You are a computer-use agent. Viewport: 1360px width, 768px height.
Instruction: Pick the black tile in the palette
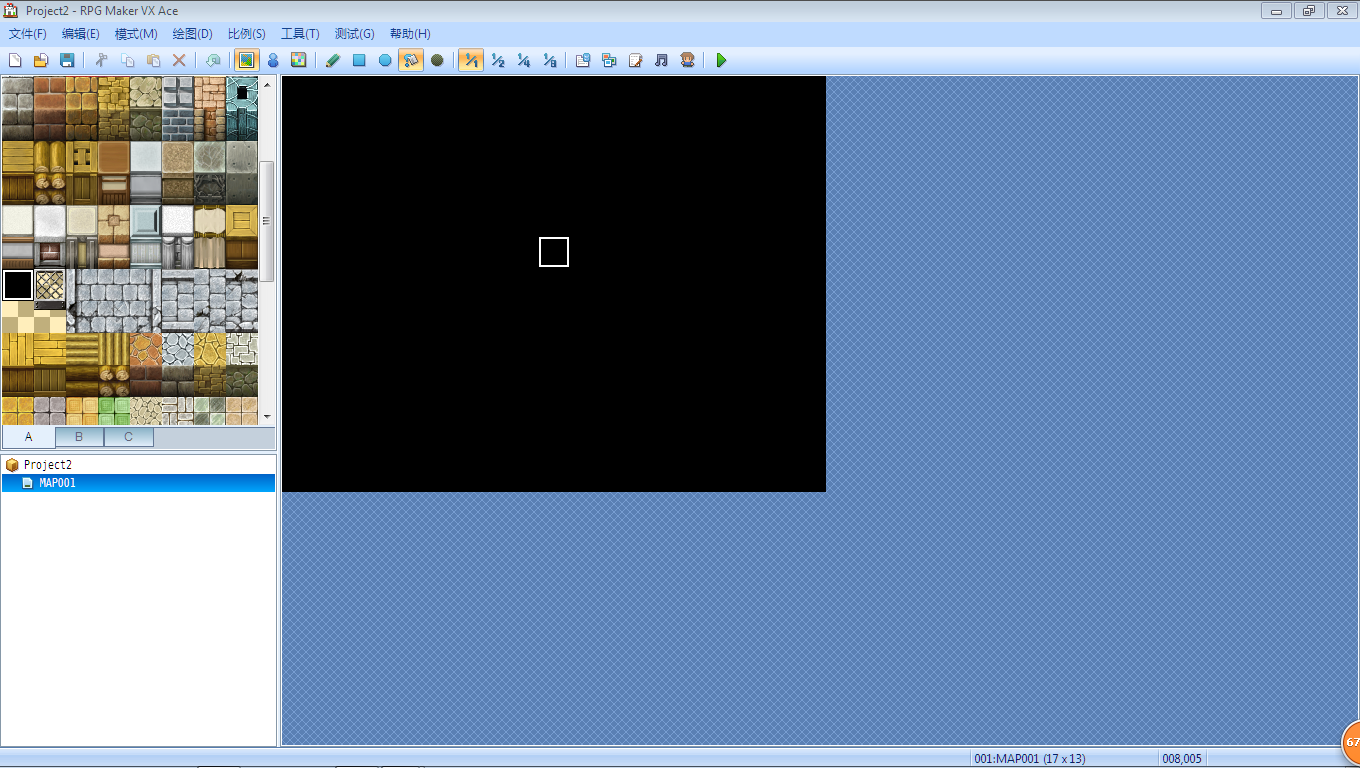point(17,285)
